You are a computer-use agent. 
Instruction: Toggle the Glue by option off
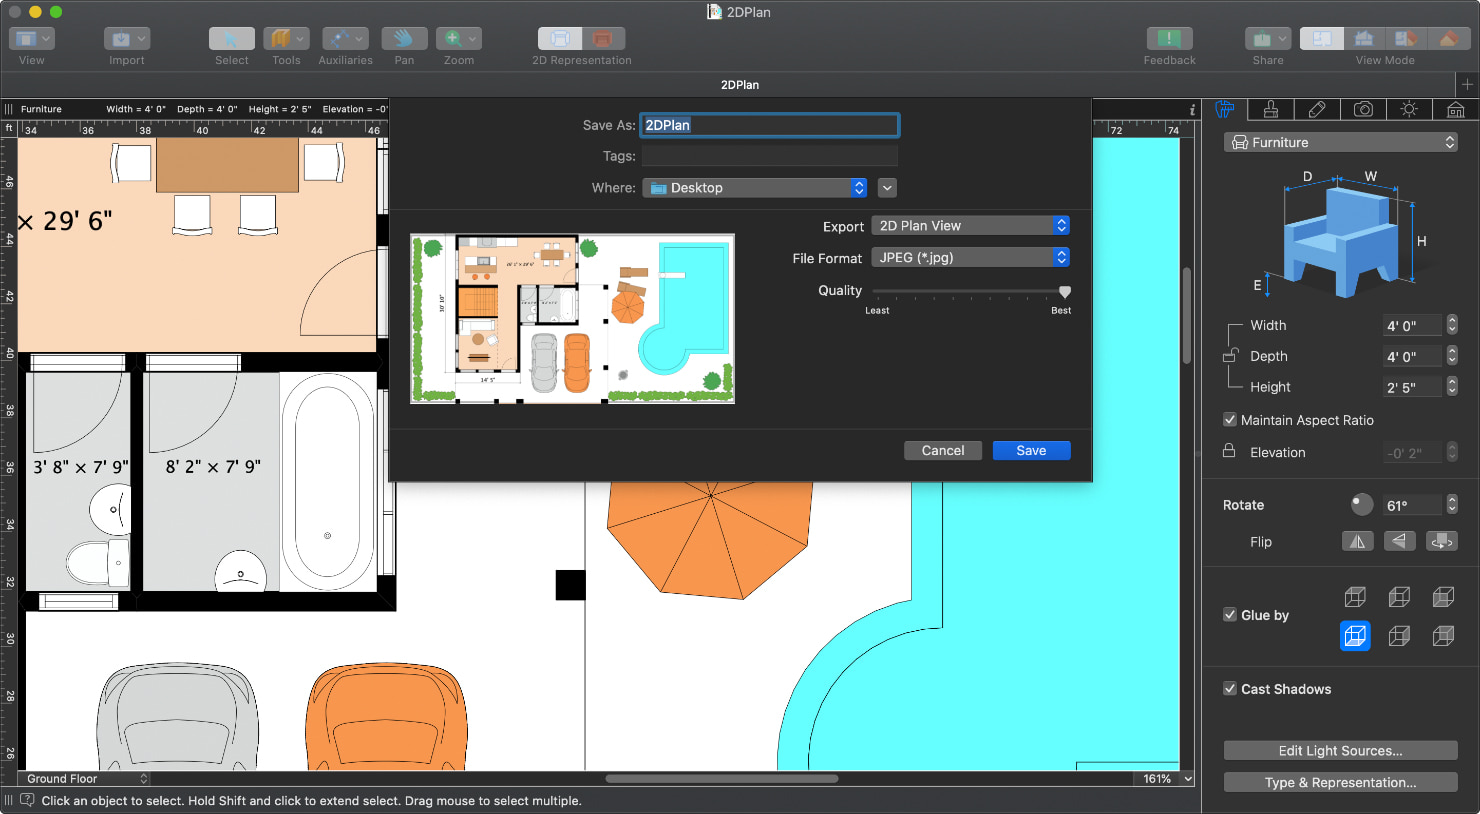click(1230, 615)
